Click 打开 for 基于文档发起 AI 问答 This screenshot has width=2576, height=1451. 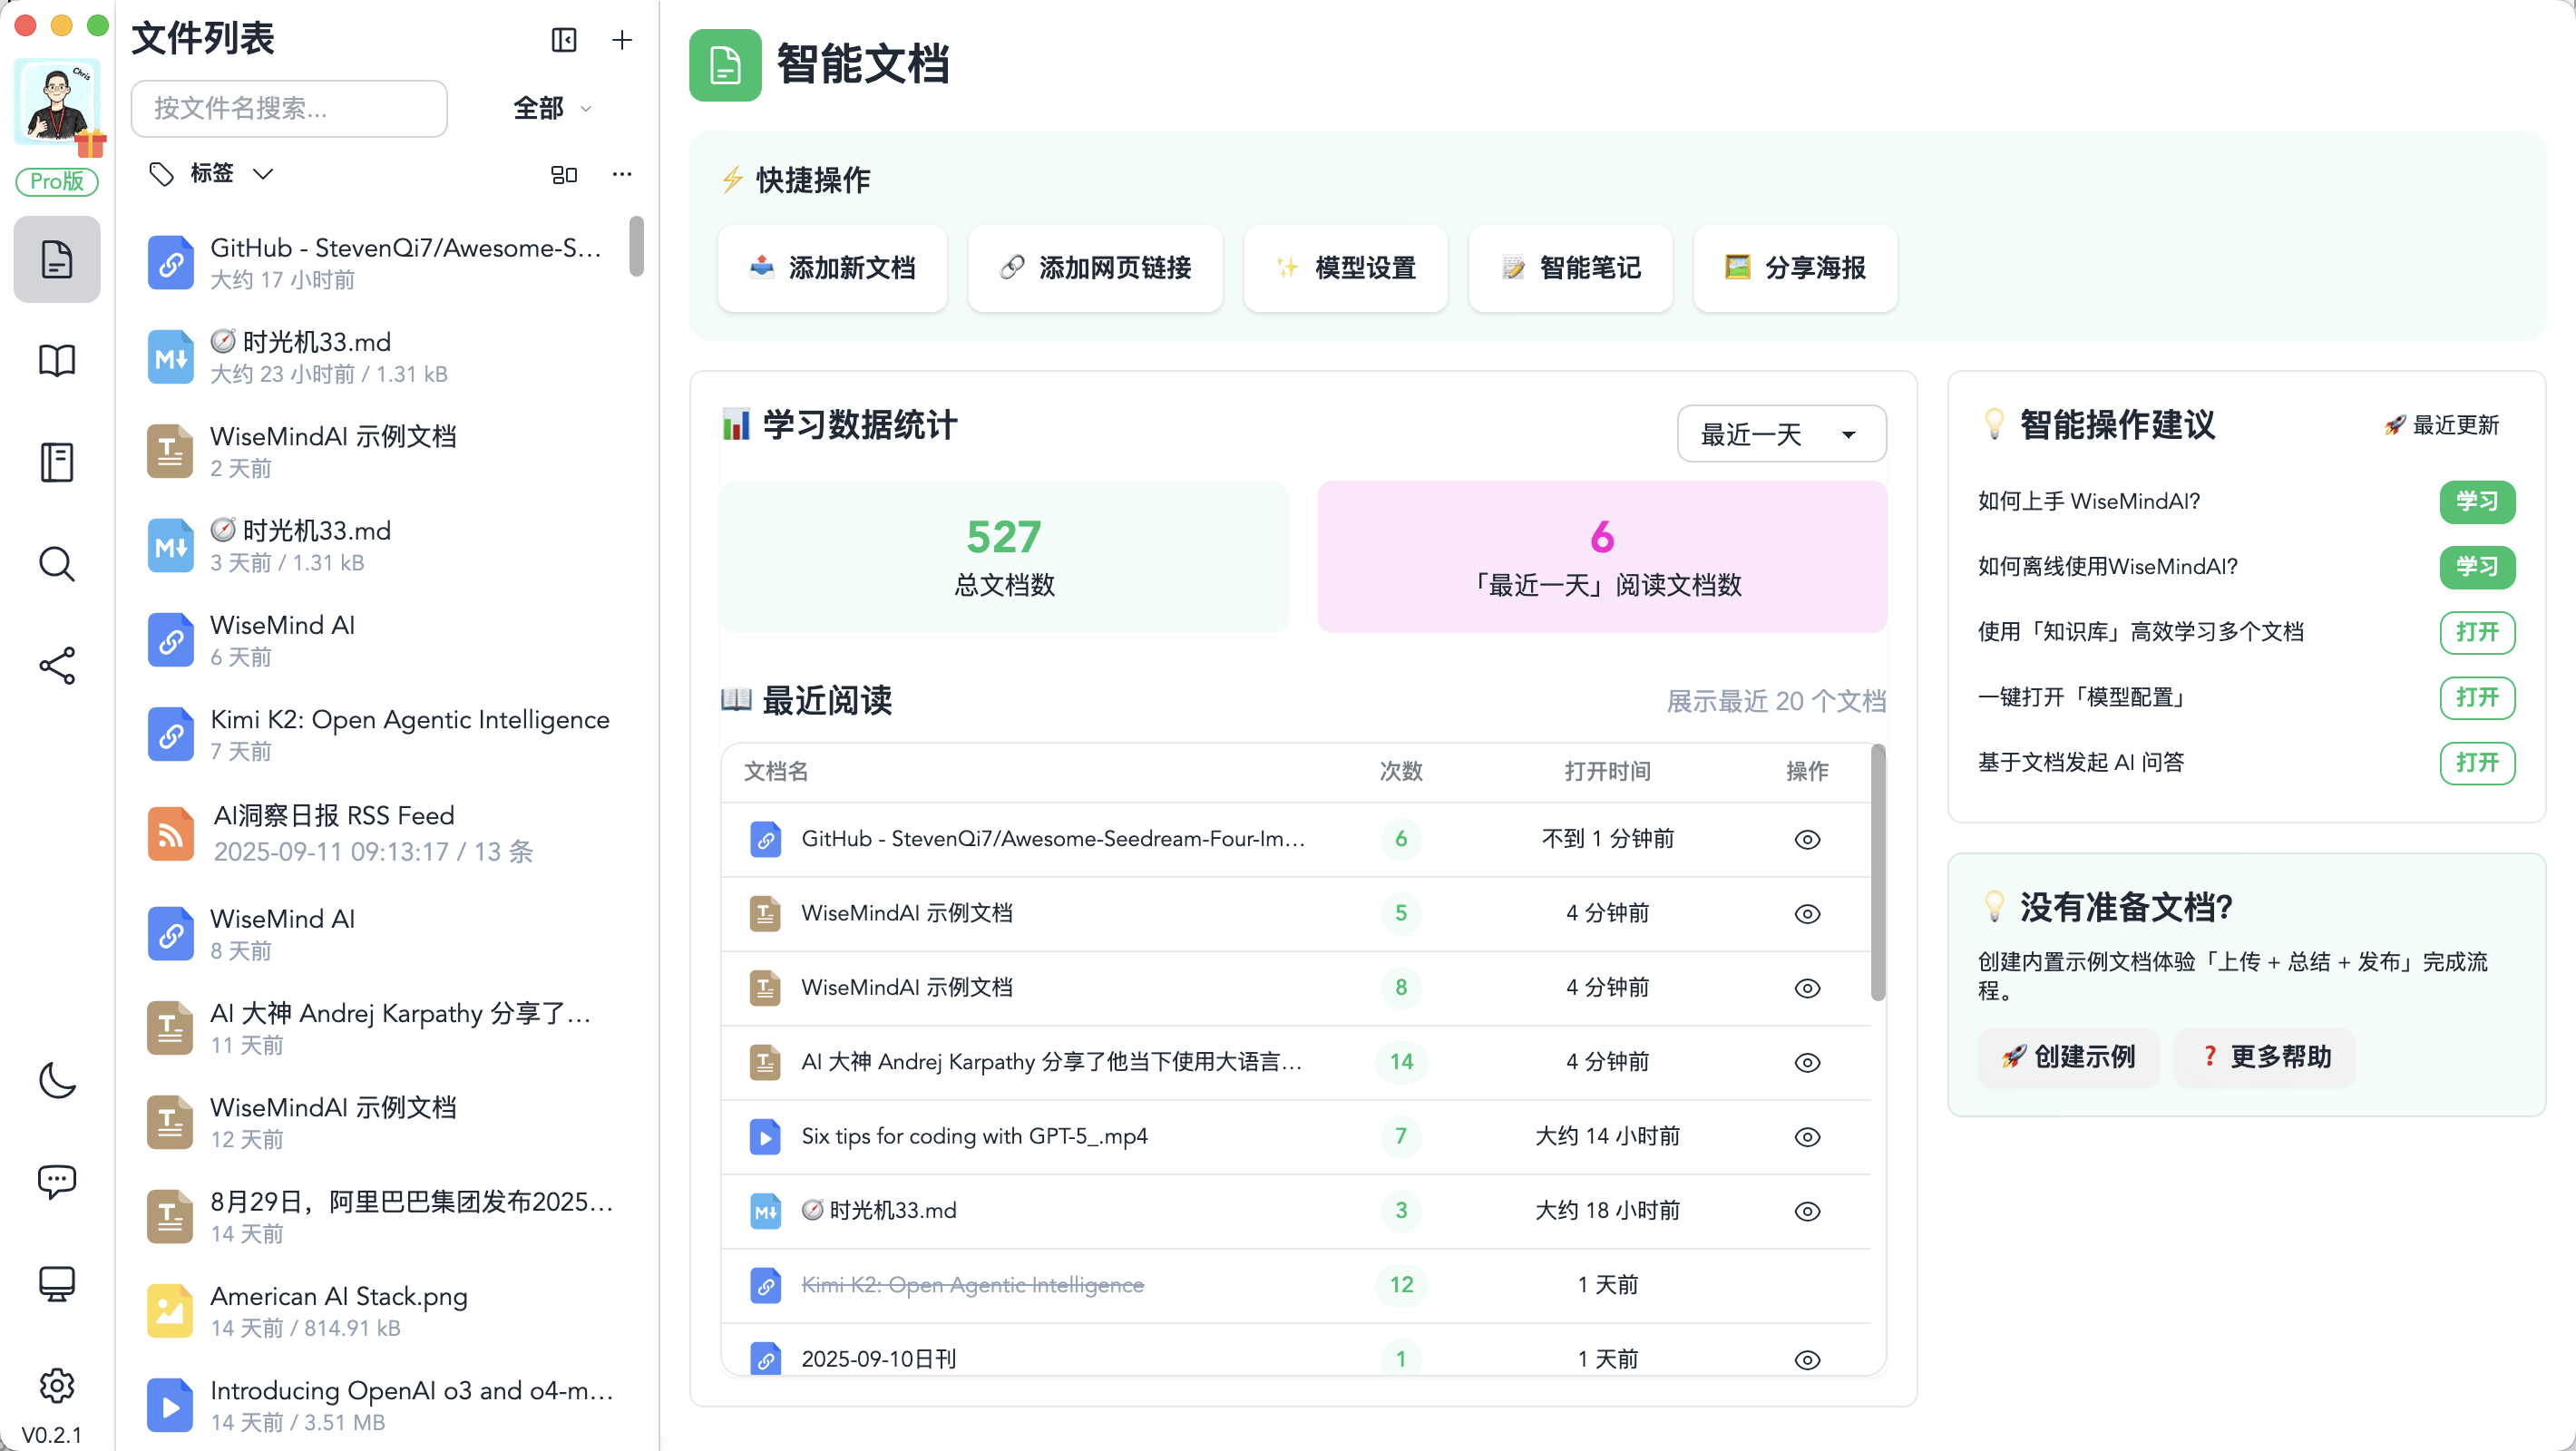pyautogui.click(x=2477, y=763)
